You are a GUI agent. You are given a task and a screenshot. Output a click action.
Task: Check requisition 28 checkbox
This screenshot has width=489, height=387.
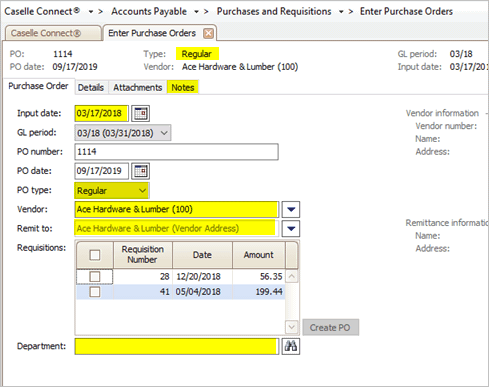tap(95, 276)
